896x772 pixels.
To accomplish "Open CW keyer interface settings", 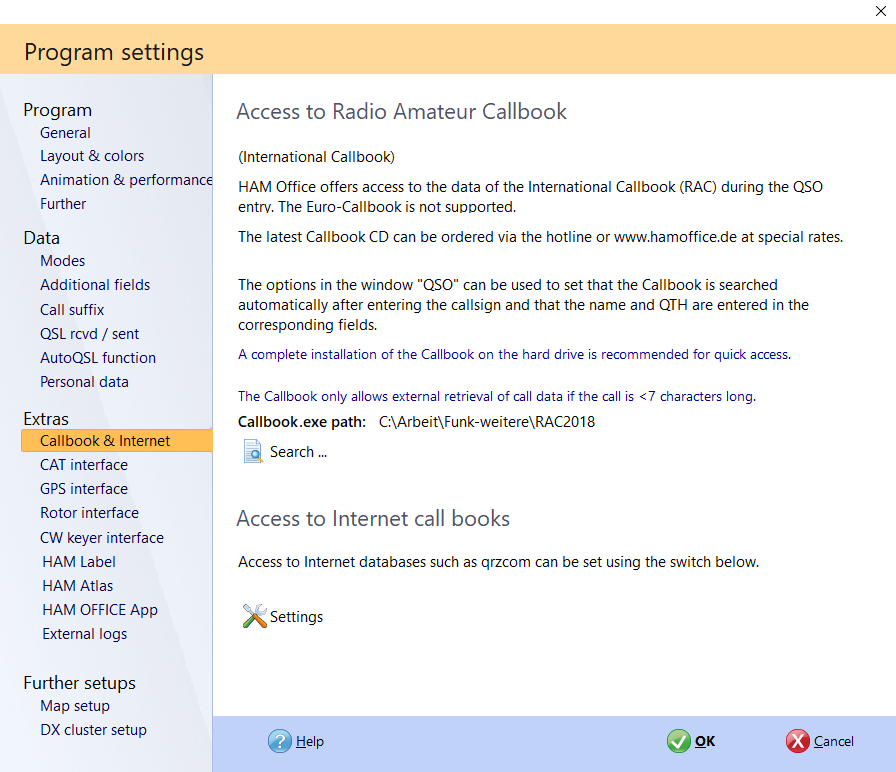I will coord(102,538).
